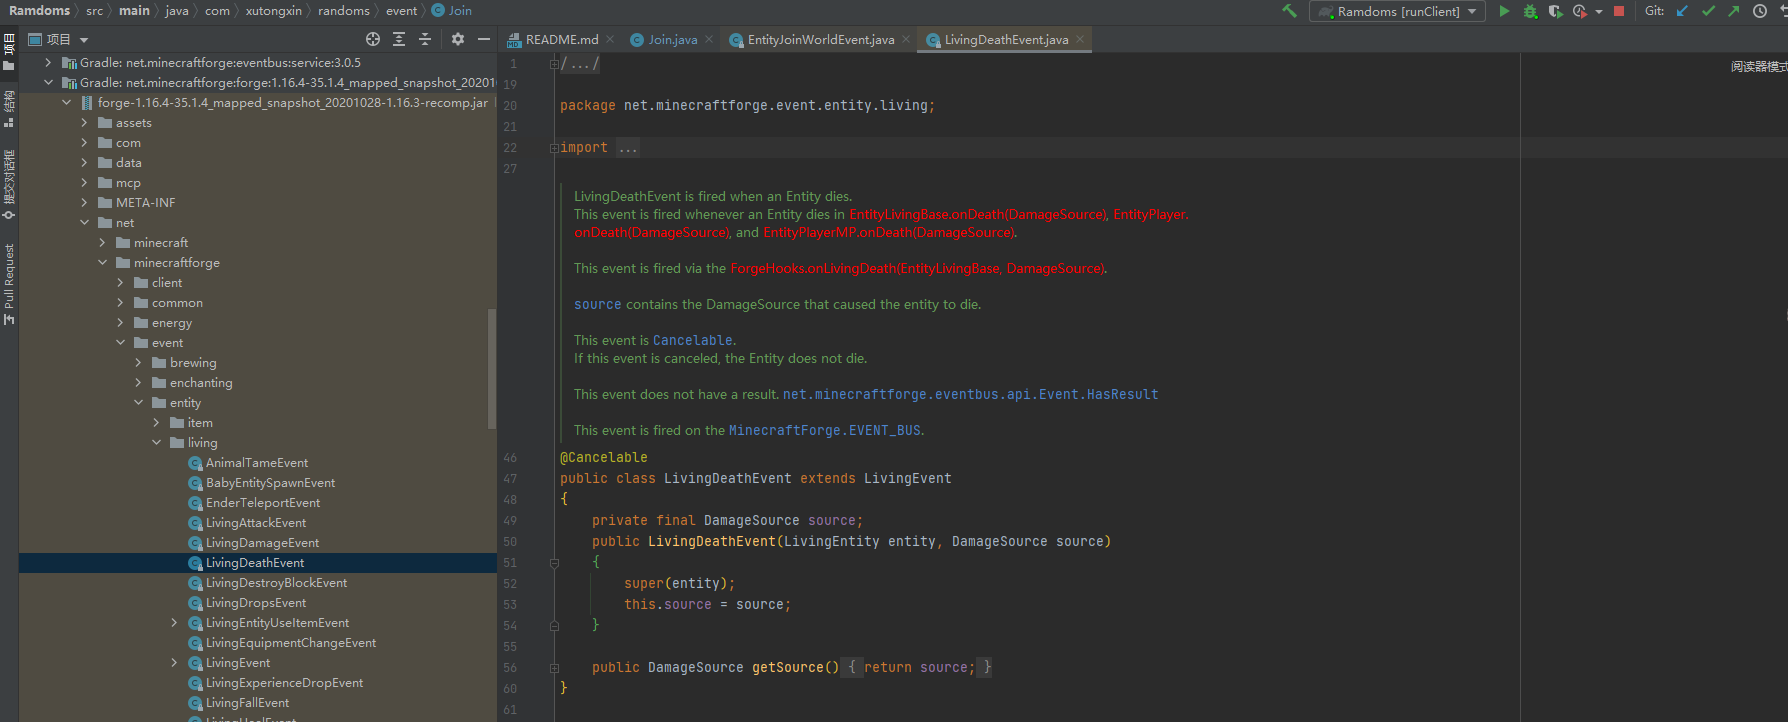The height and width of the screenshot is (722, 1788).
Task: Unfold the collapsed import block
Action: [x=554, y=148]
